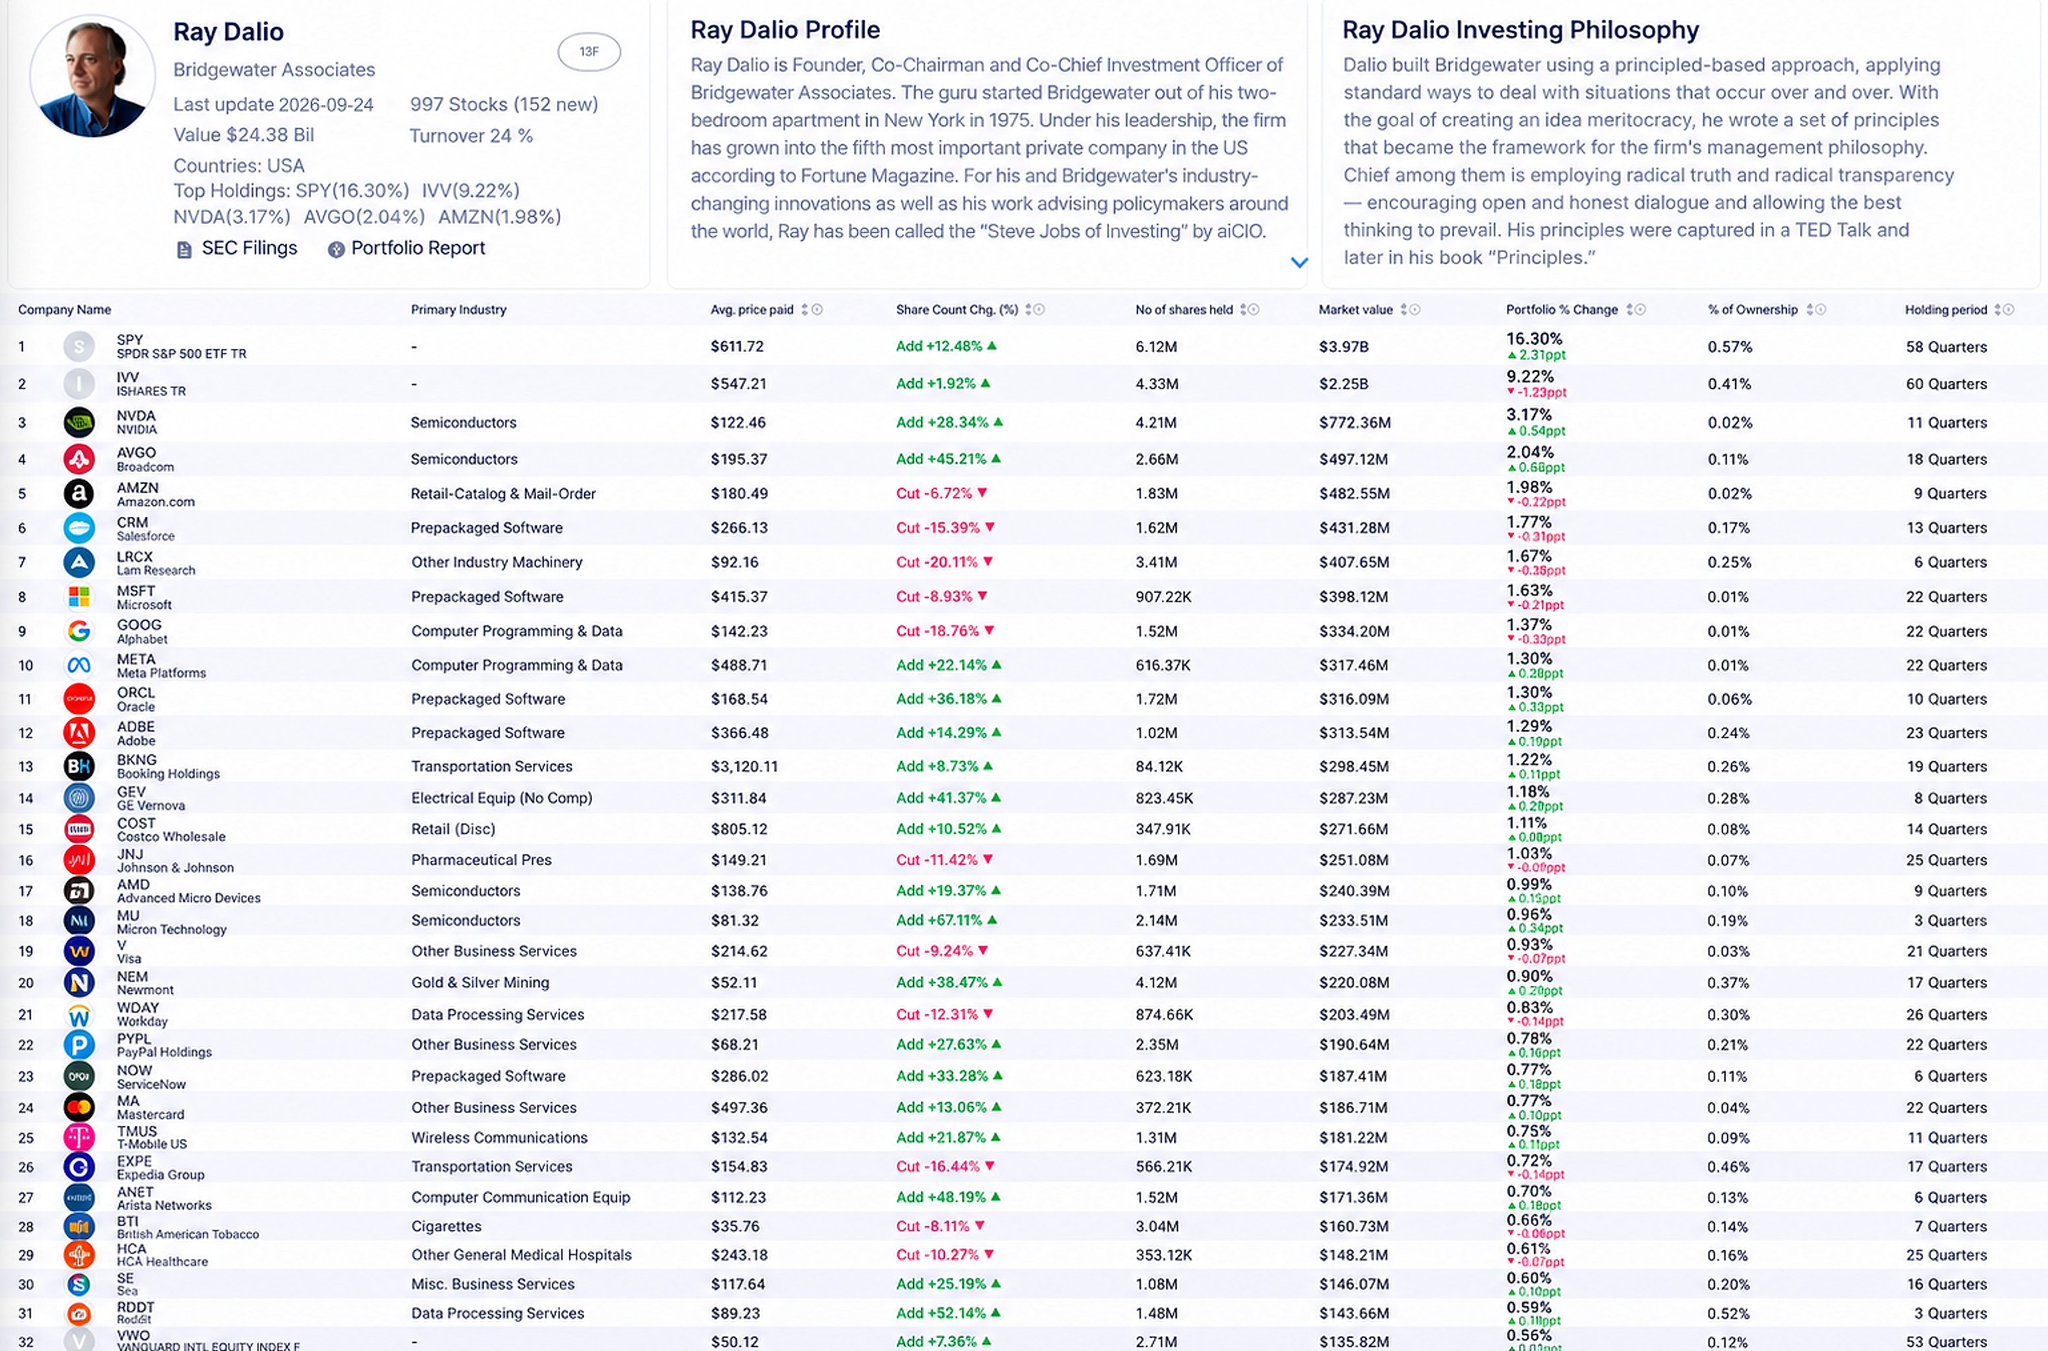The width and height of the screenshot is (2048, 1351).
Task: Click the Broadcom logo icon
Action: coord(79,459)
